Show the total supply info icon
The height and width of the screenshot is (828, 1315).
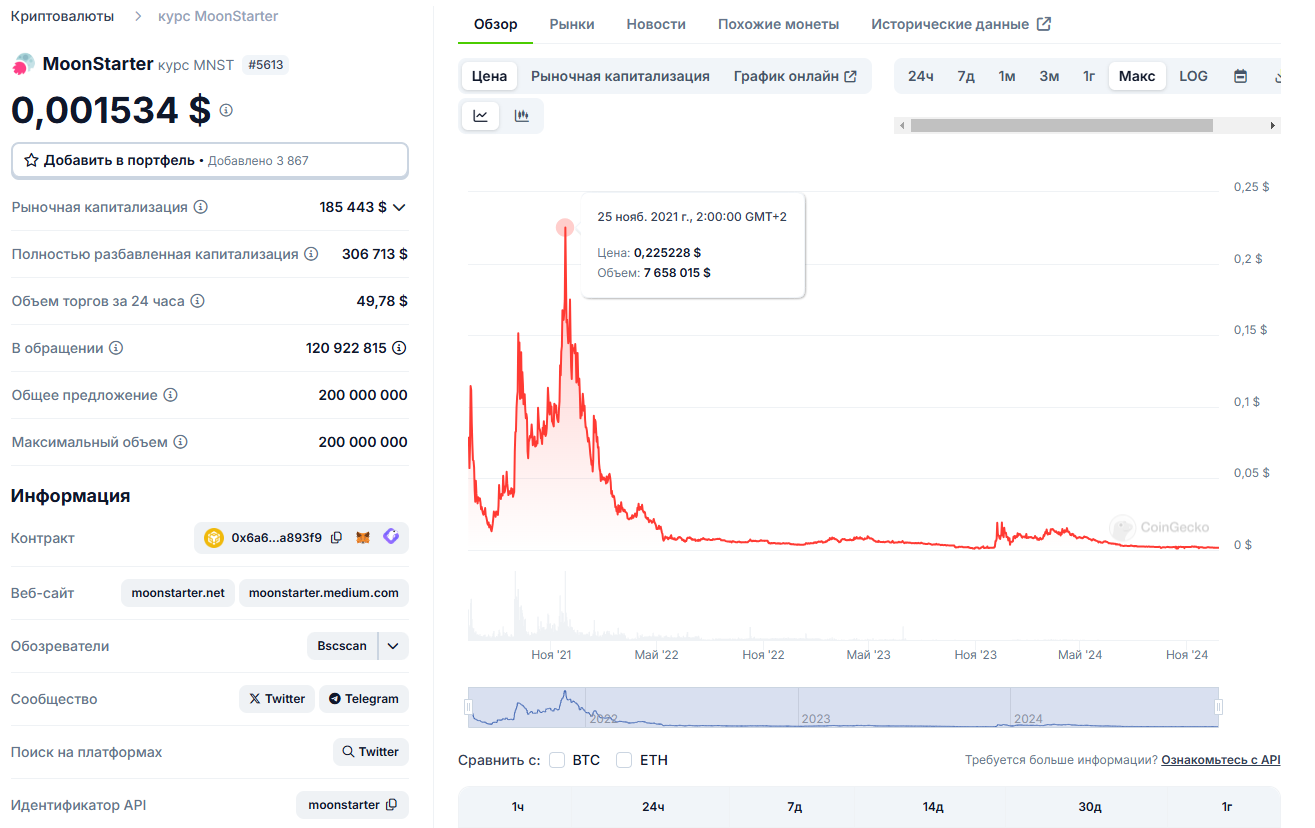[170, 395]
